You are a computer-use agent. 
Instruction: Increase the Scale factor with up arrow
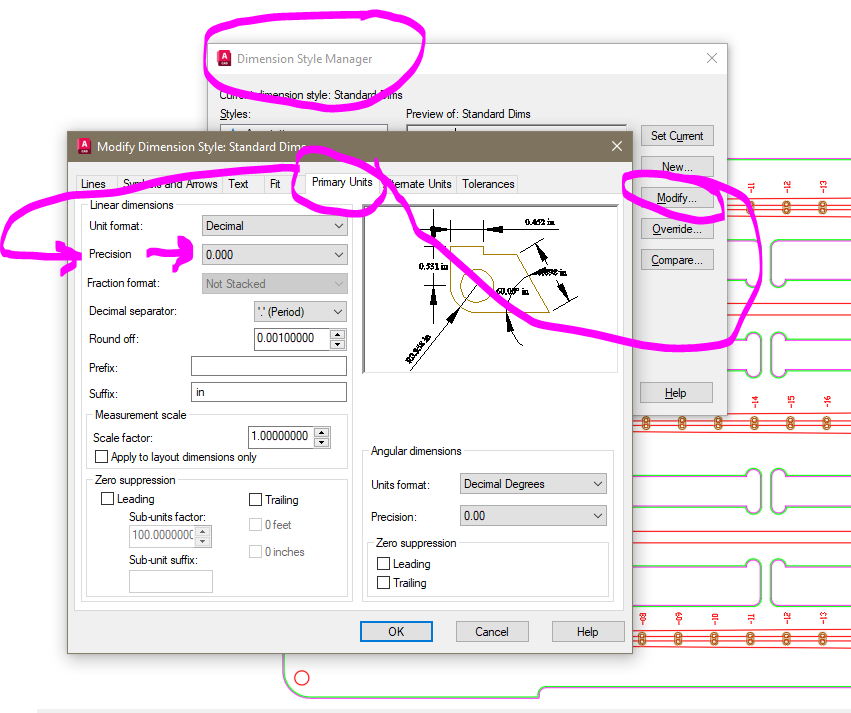(x=322, y=432)
